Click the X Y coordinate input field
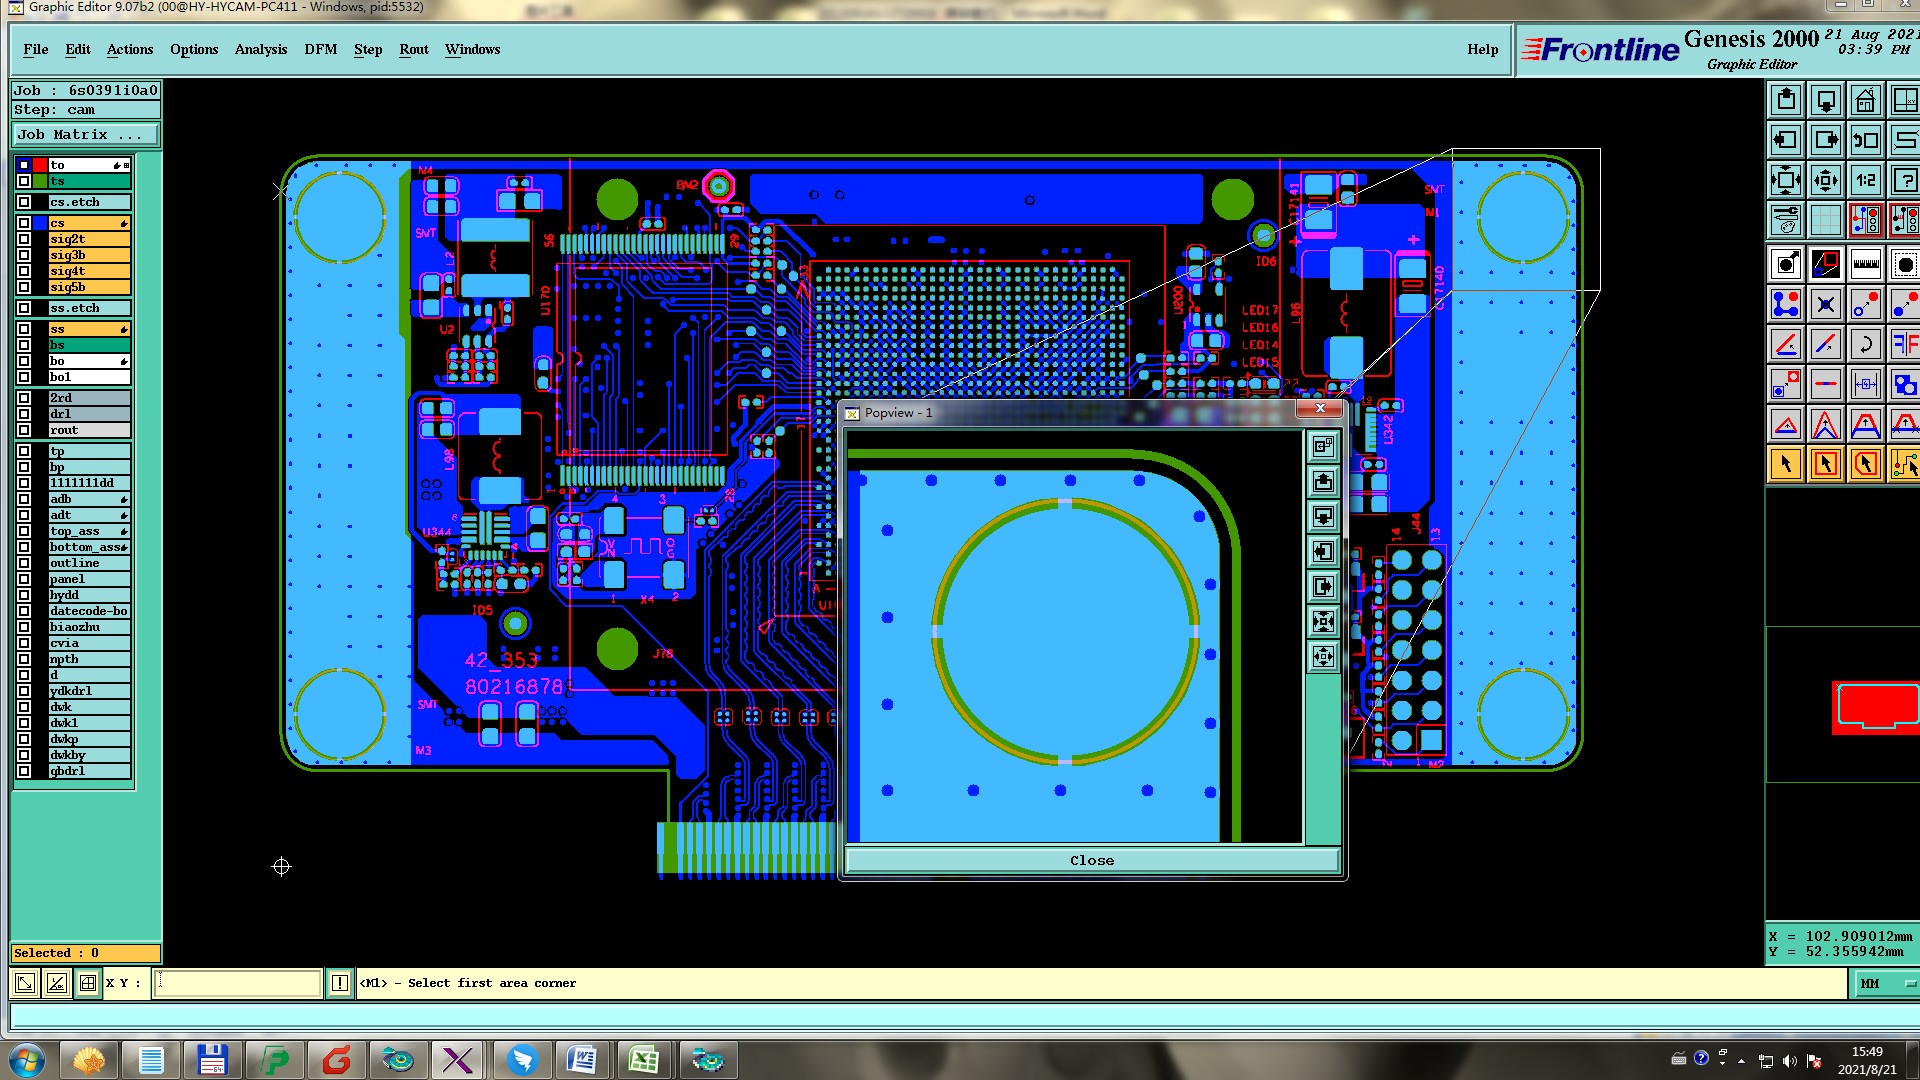This screenshot has height=1080, width=1920. click(x=239, y=984)
